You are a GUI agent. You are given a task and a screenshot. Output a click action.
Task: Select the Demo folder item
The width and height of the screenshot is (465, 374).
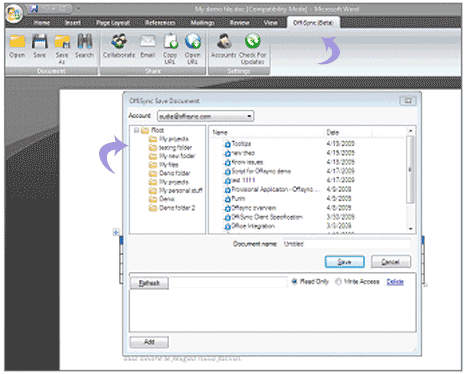pyautogui.click(x=175, y=173)
